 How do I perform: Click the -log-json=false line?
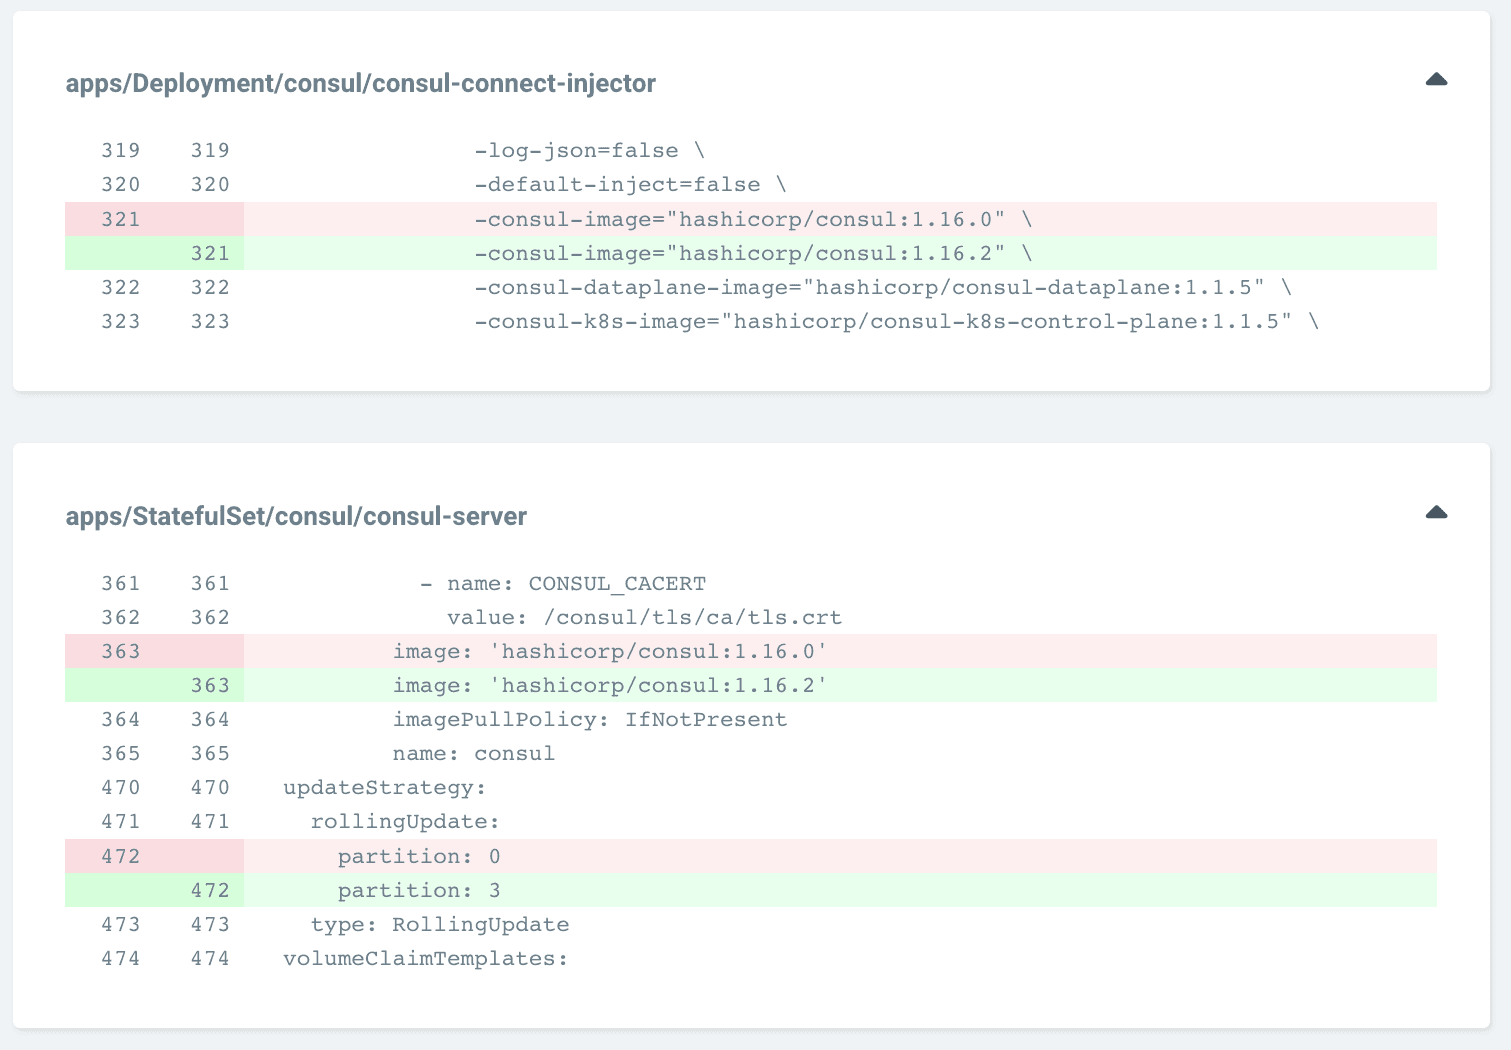point(589,151)
